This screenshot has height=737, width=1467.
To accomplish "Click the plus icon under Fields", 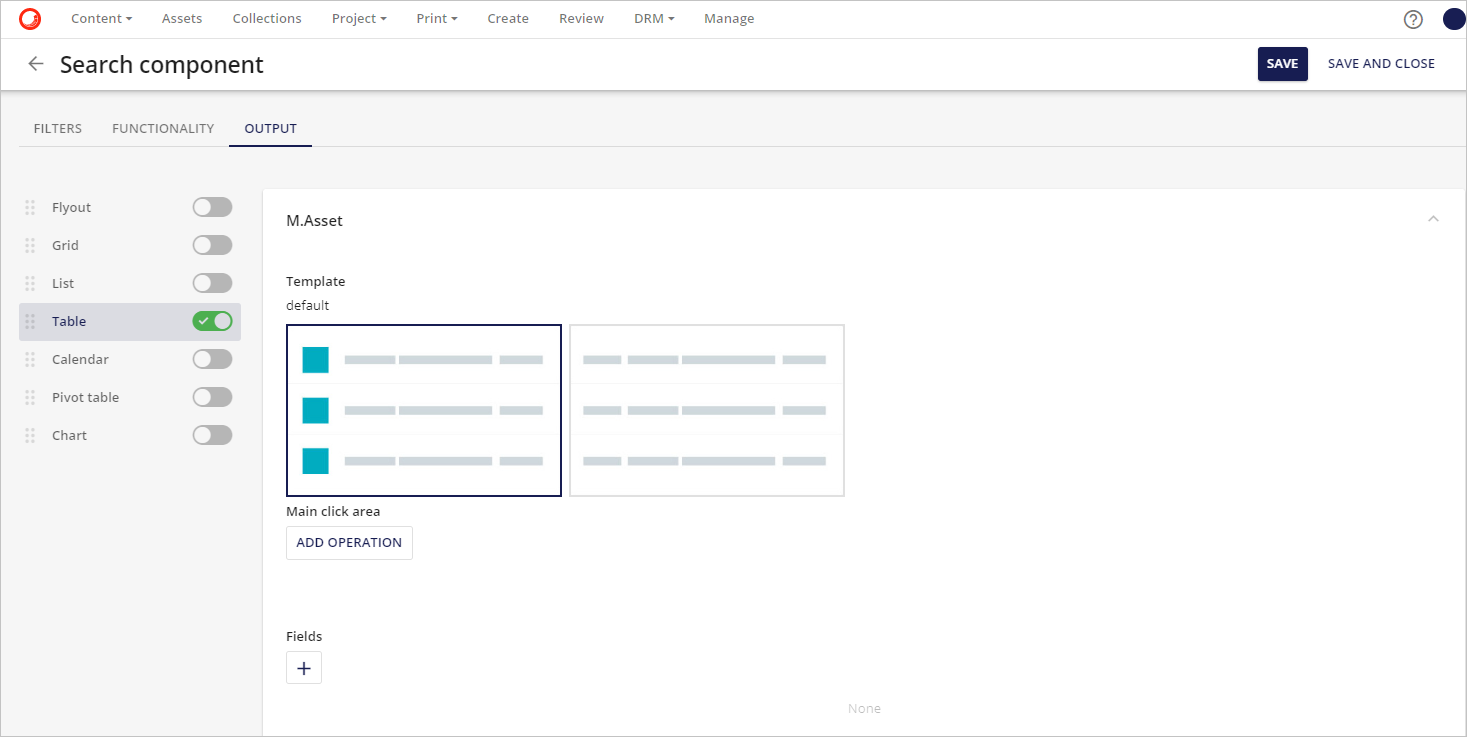I will (x=304, y=668).
